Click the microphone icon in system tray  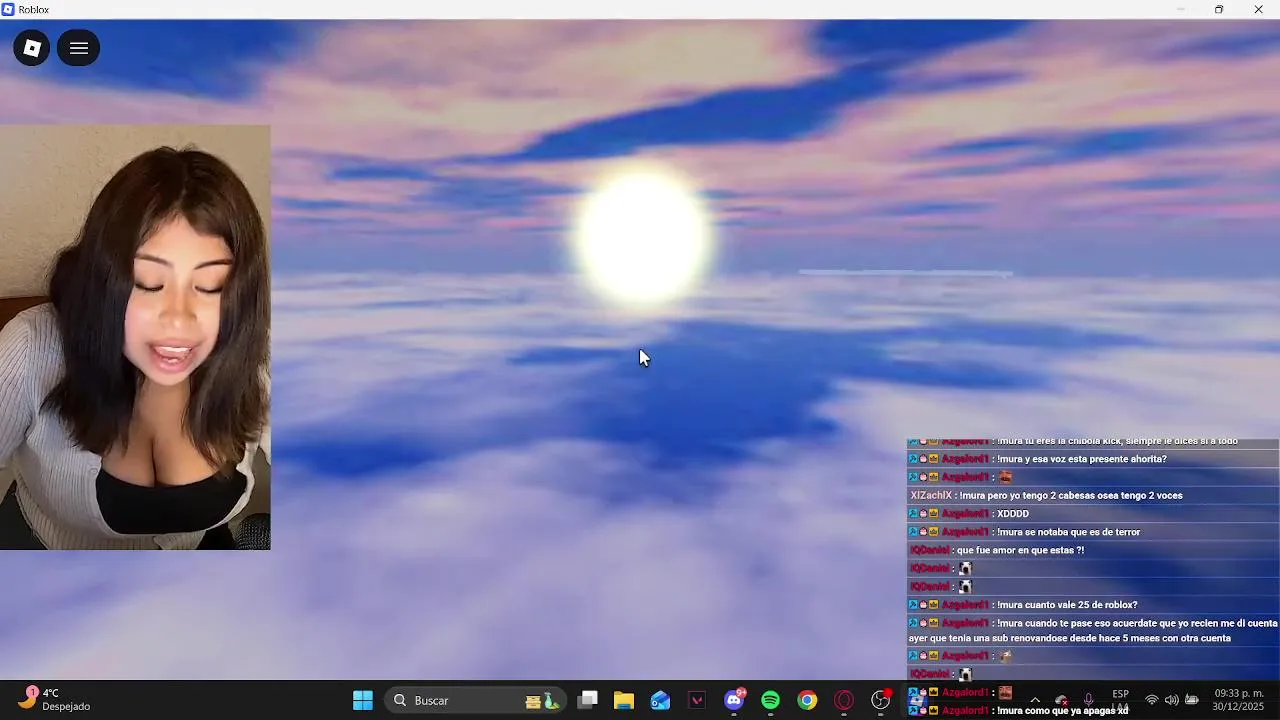pos(1088,700)
